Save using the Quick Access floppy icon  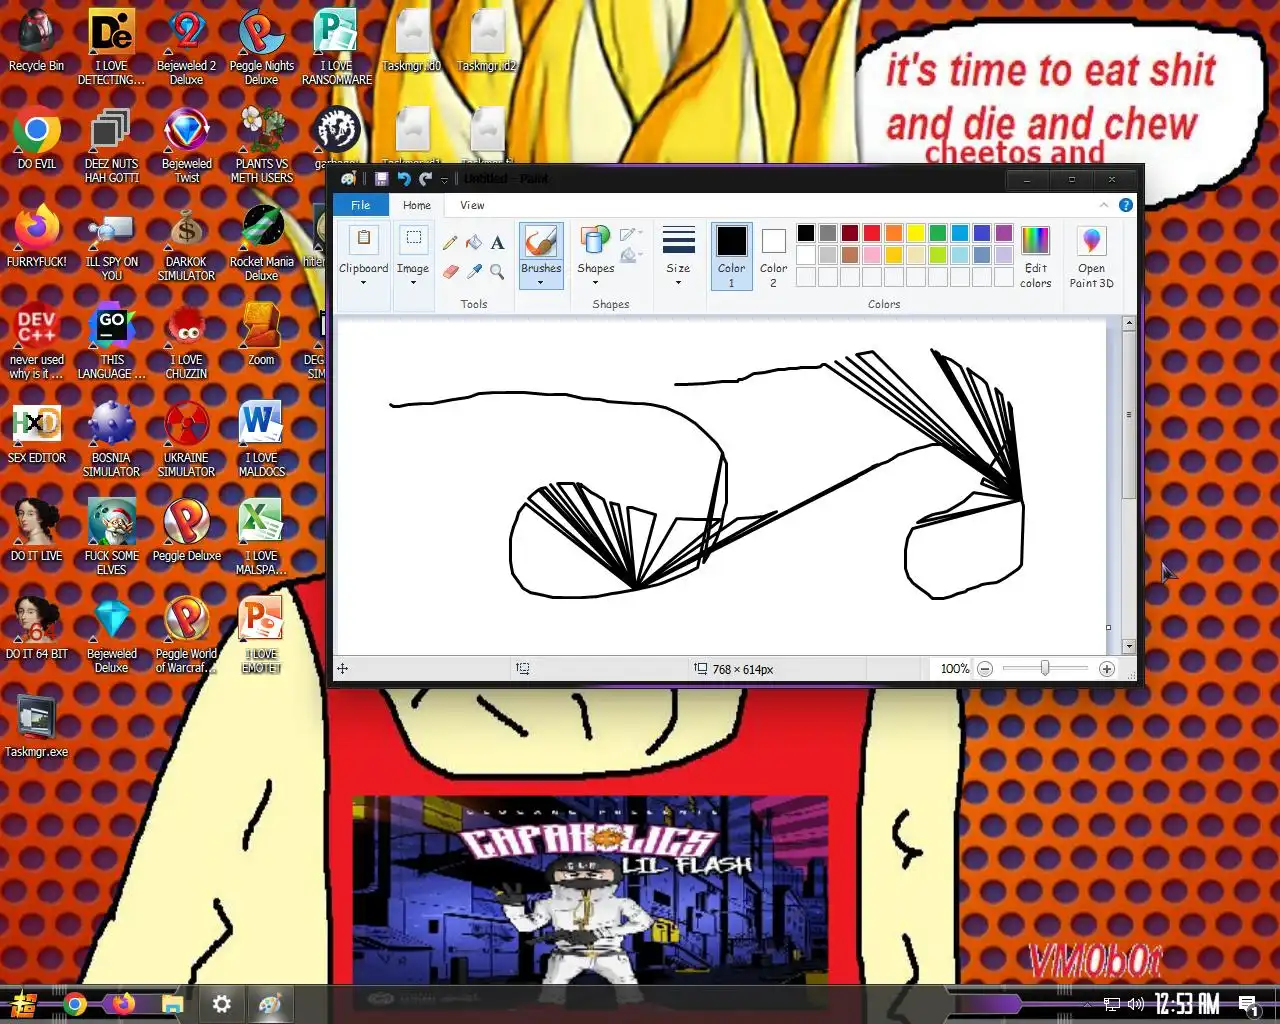(x=381, y=179)
